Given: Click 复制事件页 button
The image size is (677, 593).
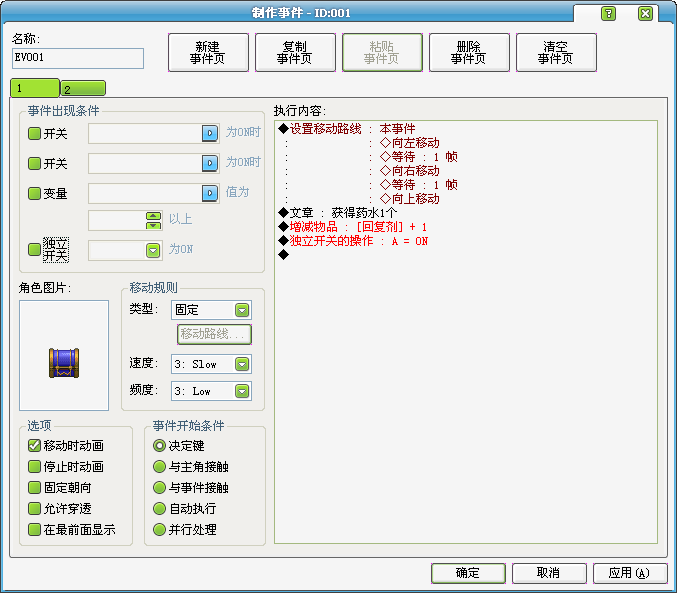Looking at the screenshot, I should (x=295, y=52).
